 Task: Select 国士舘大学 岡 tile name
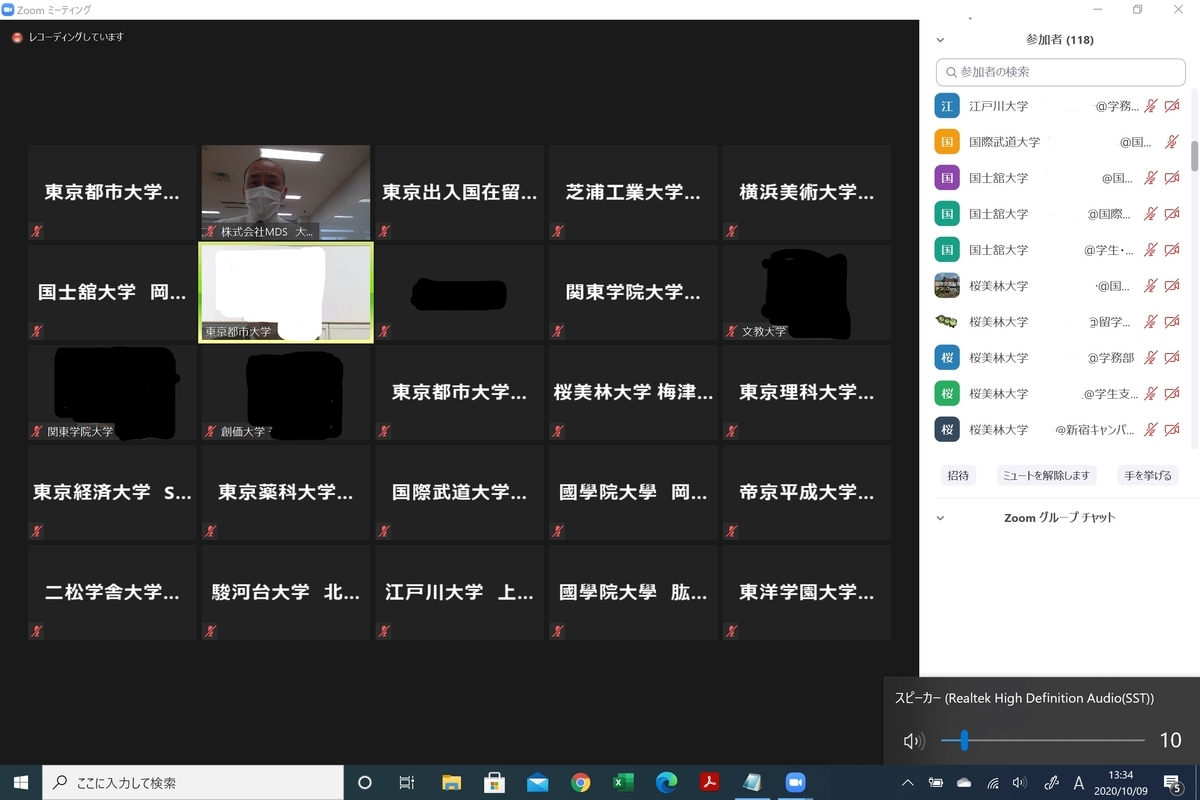tap(112, 293)
